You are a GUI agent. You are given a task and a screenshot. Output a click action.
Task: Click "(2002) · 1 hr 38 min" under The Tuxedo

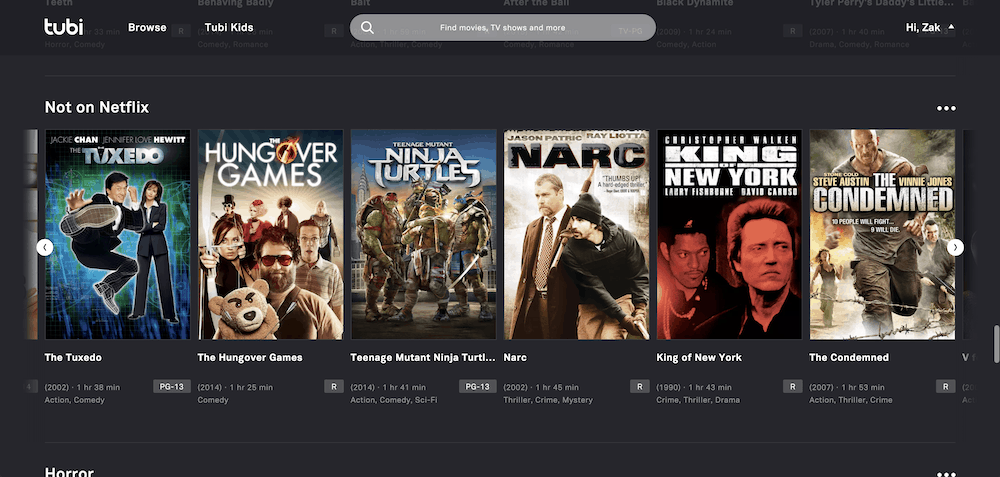click(x=82, y=387)
